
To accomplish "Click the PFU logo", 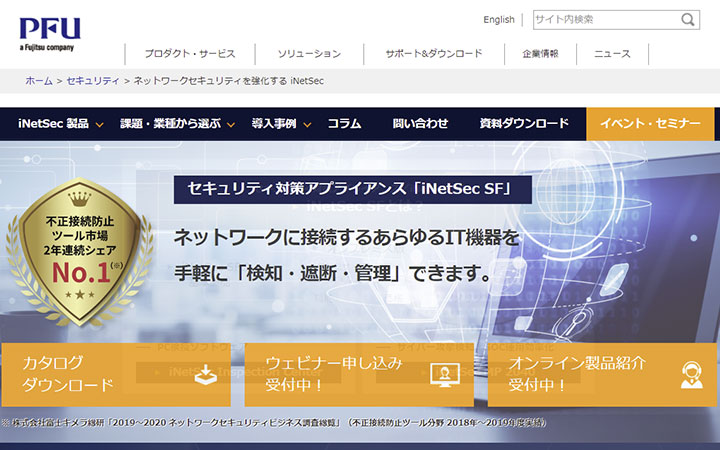I will tap(47, 31).
